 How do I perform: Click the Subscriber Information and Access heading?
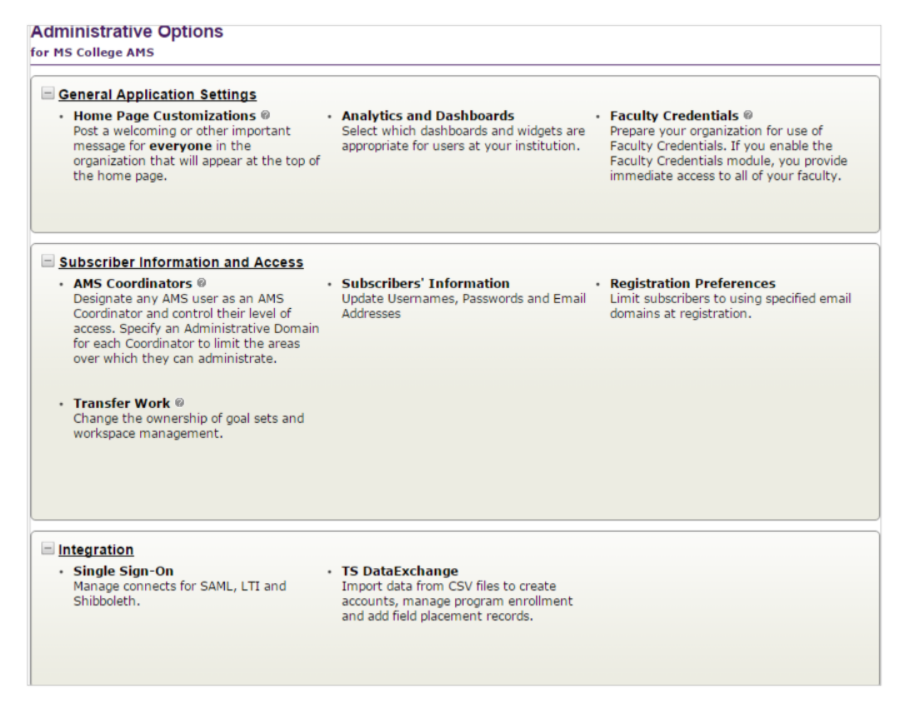(x=181, y=263)
